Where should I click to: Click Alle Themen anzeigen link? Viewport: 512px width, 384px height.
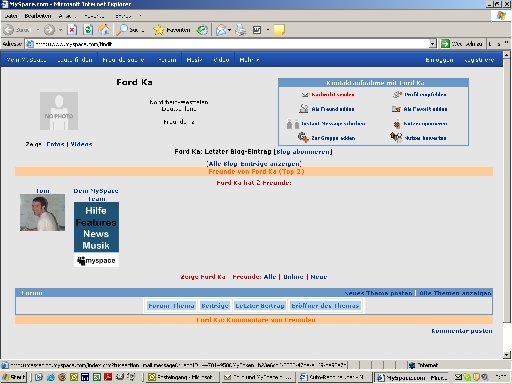[x=455, y=293]
